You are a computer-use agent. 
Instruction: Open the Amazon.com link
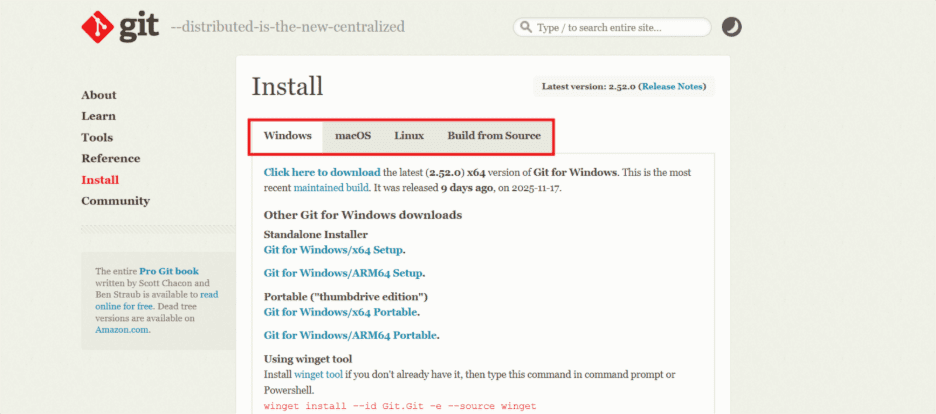(122, 329)
